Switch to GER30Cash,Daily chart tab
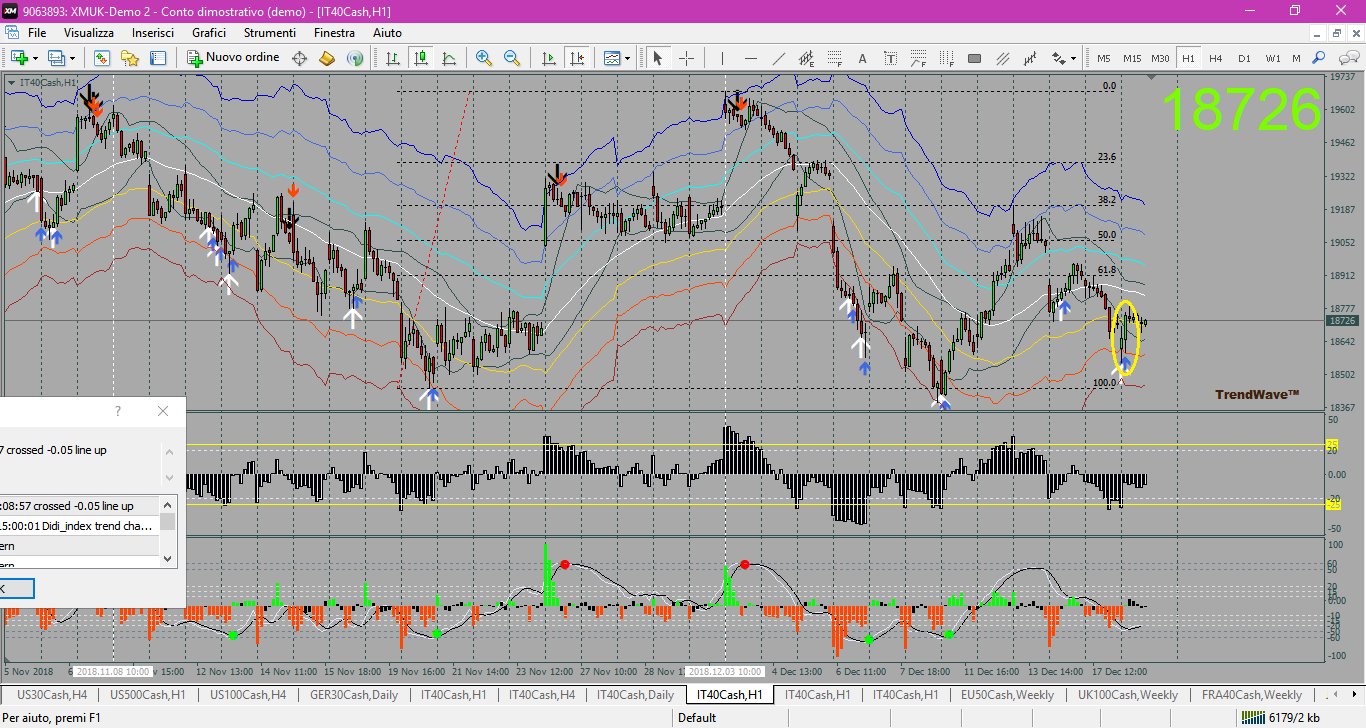Screen dimensions: 1366x728 (354, 695)
